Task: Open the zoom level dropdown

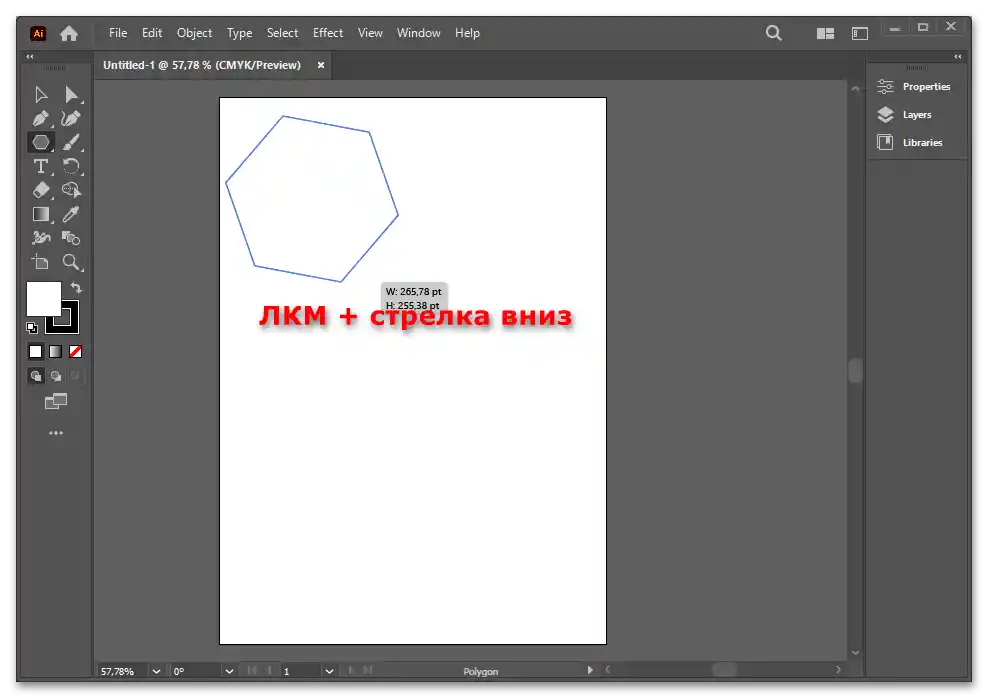Action: [156, 671]
